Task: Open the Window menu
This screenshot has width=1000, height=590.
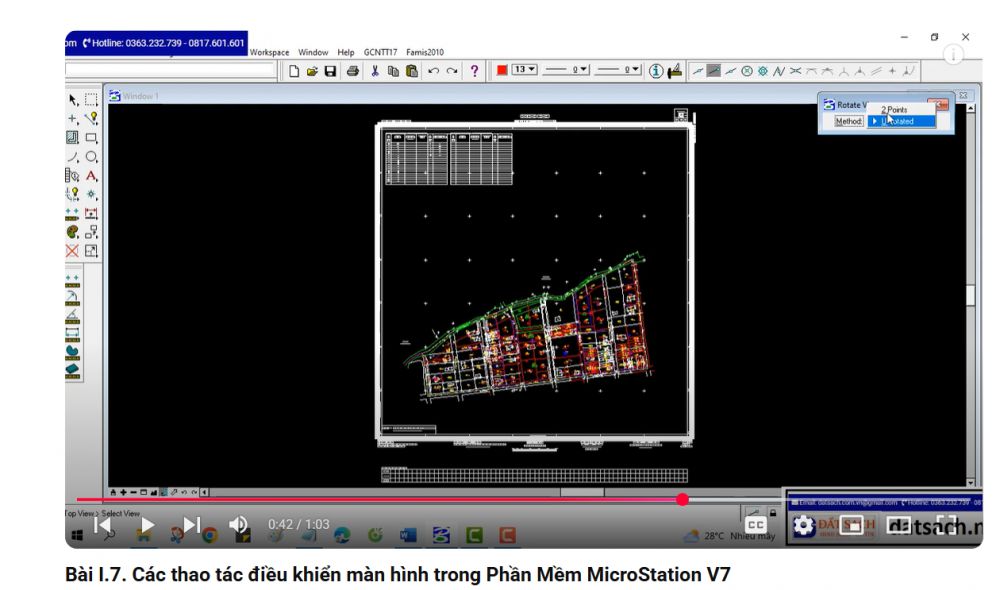Action: pyautogui.click(x=313, y=52)
